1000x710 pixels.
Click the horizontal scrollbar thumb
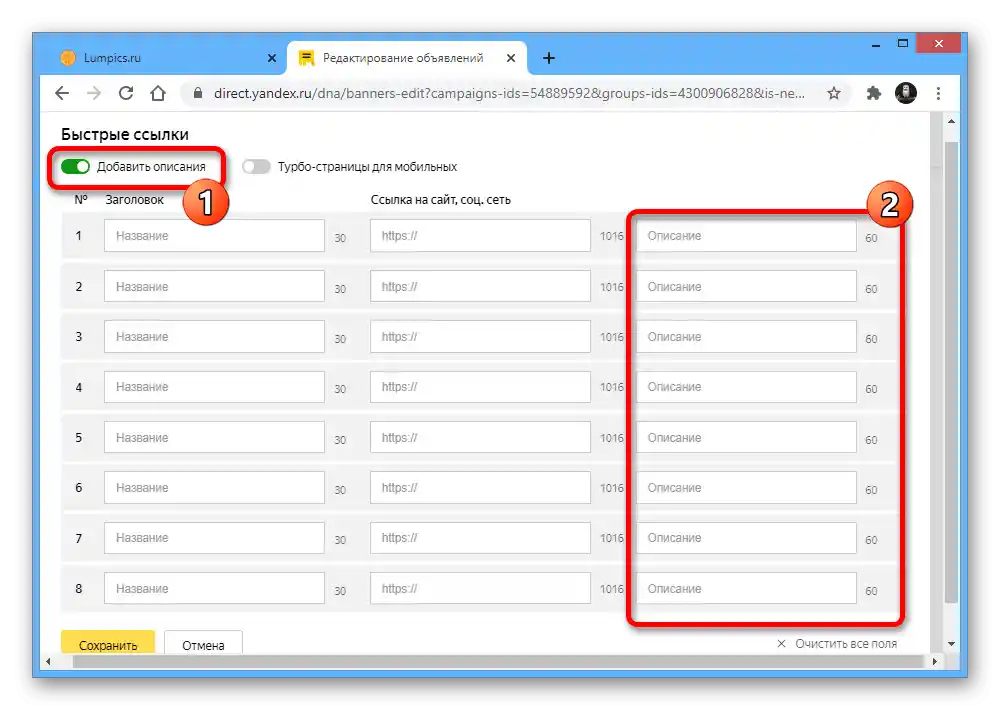pos(498,662)
